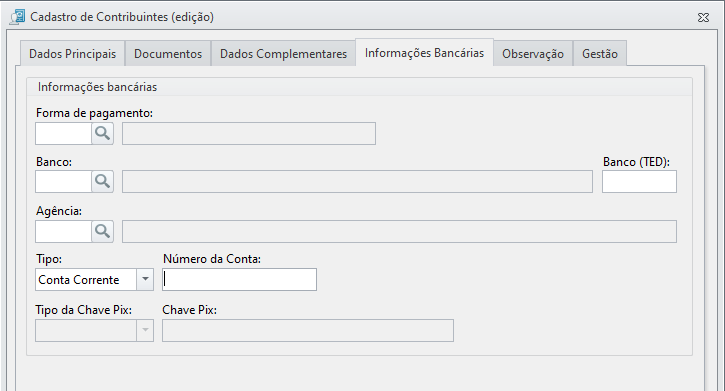This screenshot has height=391, width=725.
Task: Click the Número da Conta field
Action: [240, 280]
